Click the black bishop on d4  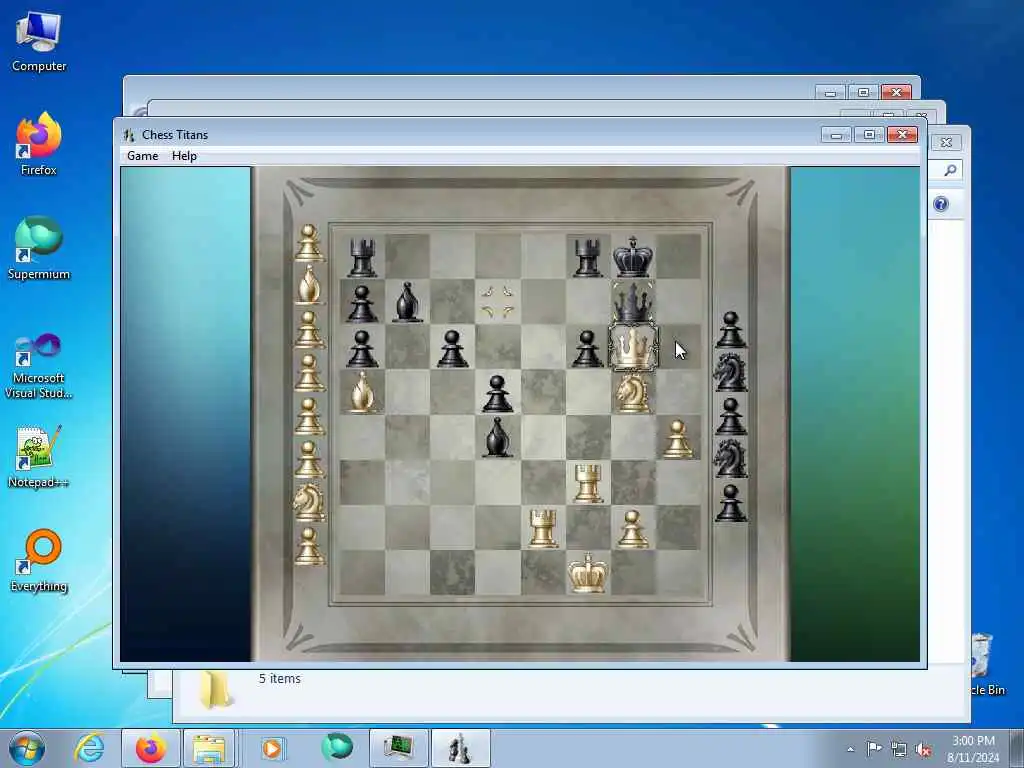click(498, 437)
